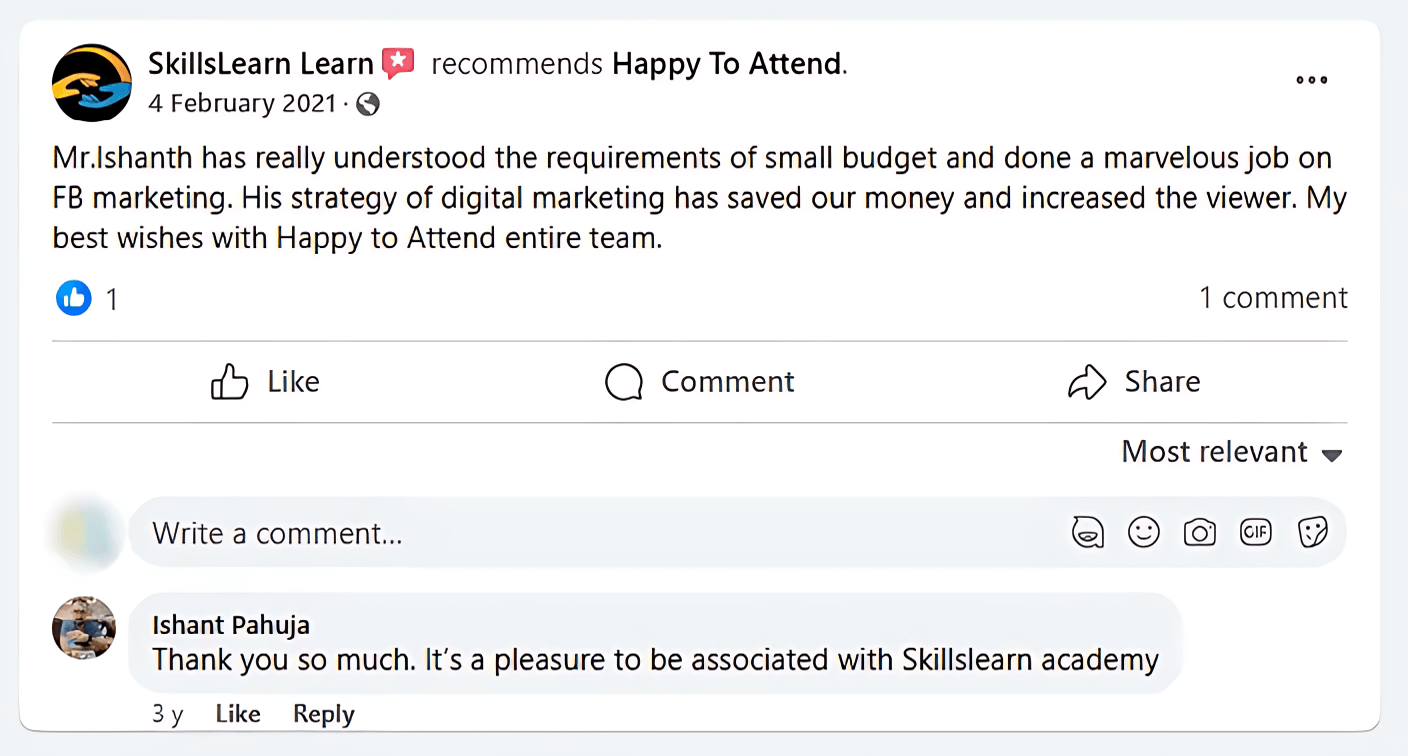Viewport: 1408px width, 756px height.
Task: Click the globe public audience icon
Action: (368, 104)
